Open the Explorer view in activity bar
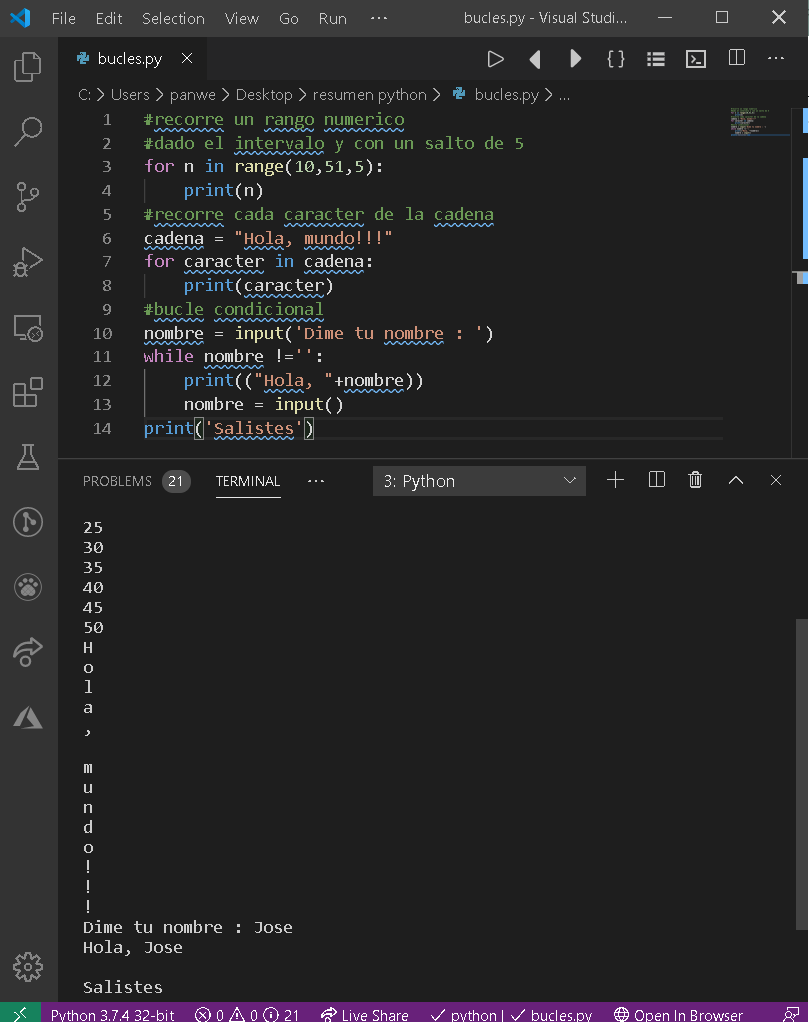Screen dimensions: 809x1022 click(27, 66)
